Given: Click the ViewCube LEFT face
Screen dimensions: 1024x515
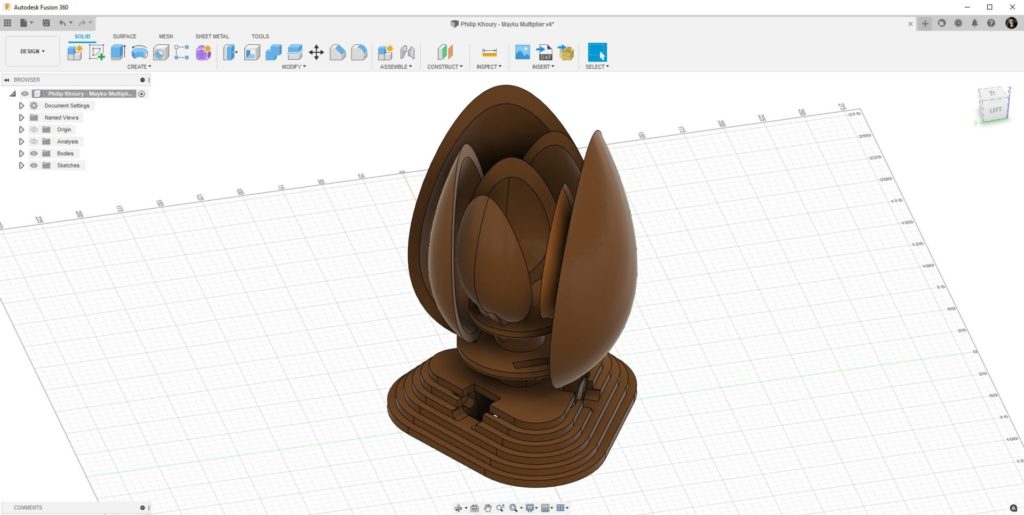Looking at the screenshot, I should pos(995,110).
